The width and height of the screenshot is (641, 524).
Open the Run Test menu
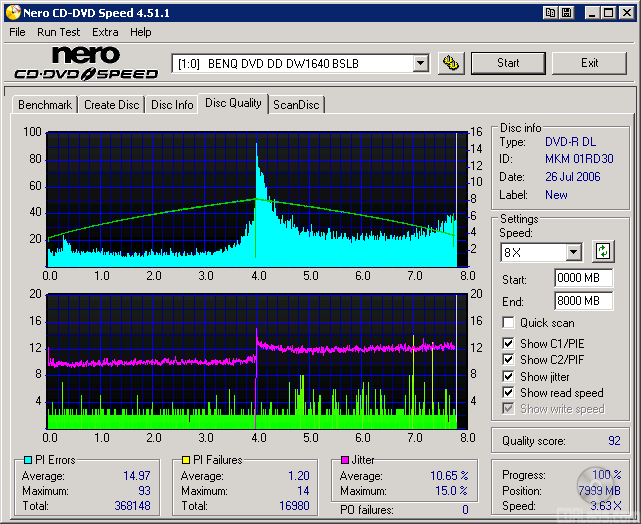(x=58, y=32)
